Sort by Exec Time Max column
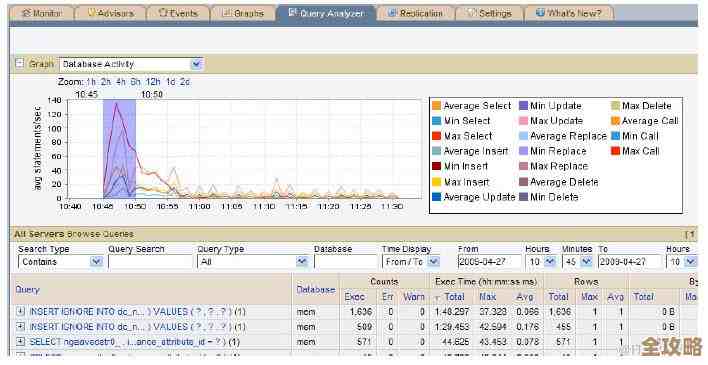Image resolution: width=708 pixels, height=365 pixels. 488,297
